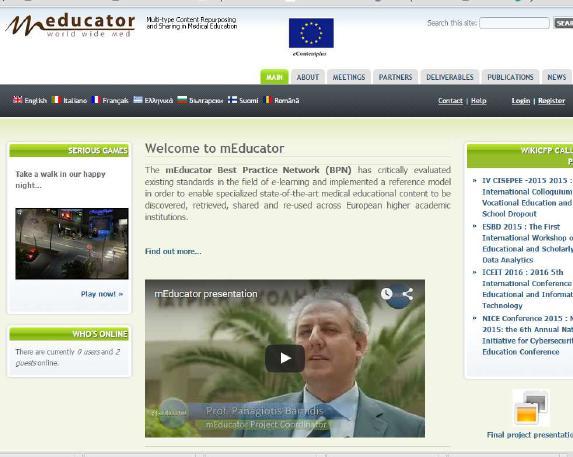Viewport: 573px width, 457px height.
Task: Click the WikiCFP calls panel header
Action: pyautogui.click(x=520, y=156)
